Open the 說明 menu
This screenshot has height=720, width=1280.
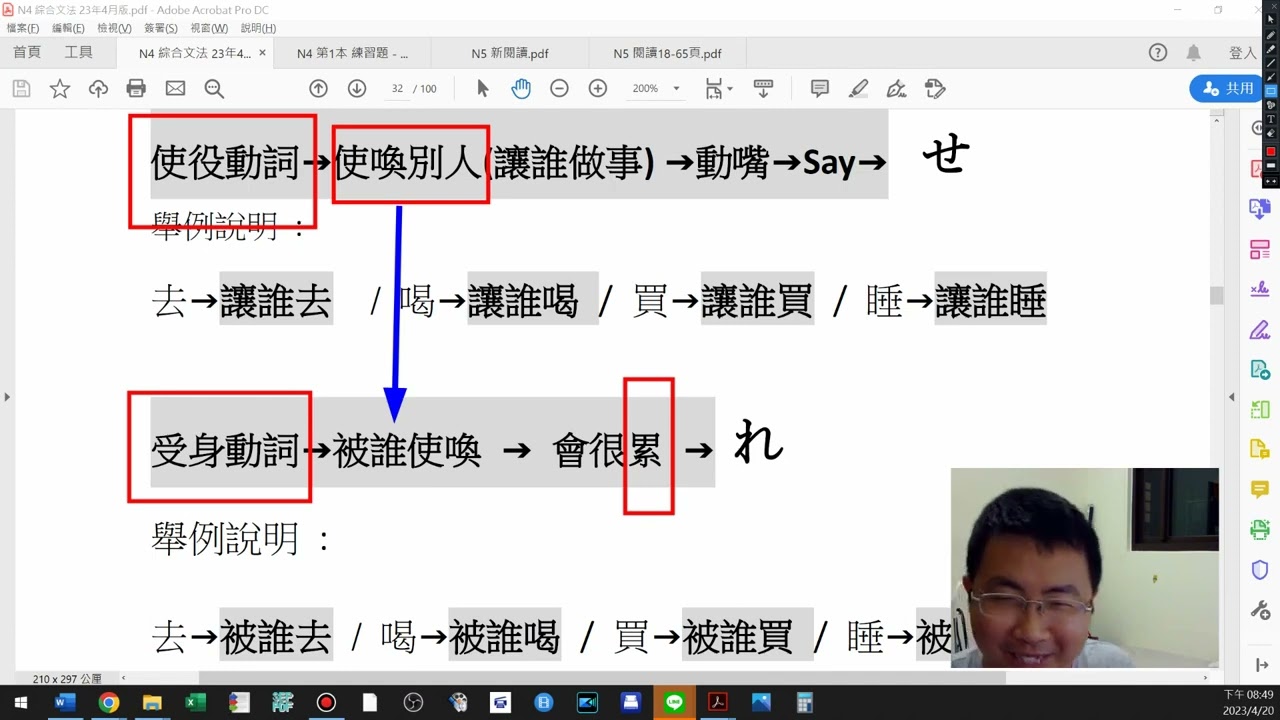(258, 28)
